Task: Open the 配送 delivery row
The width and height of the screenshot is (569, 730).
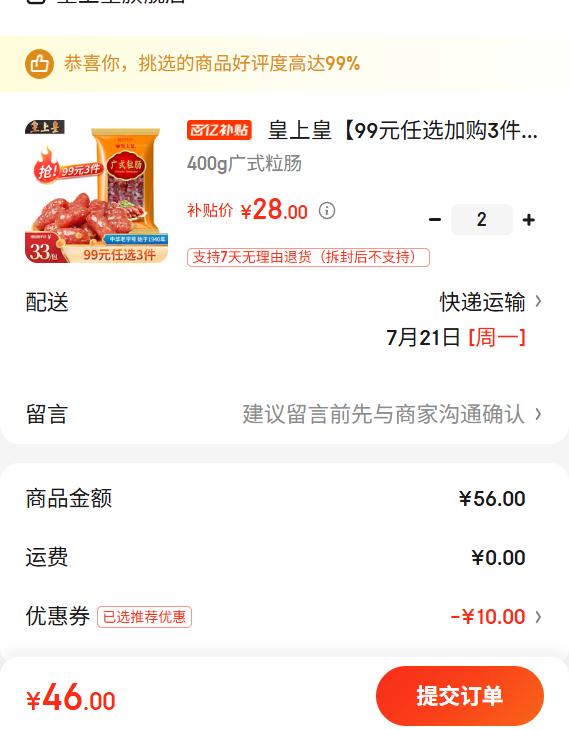Action: 284,302
